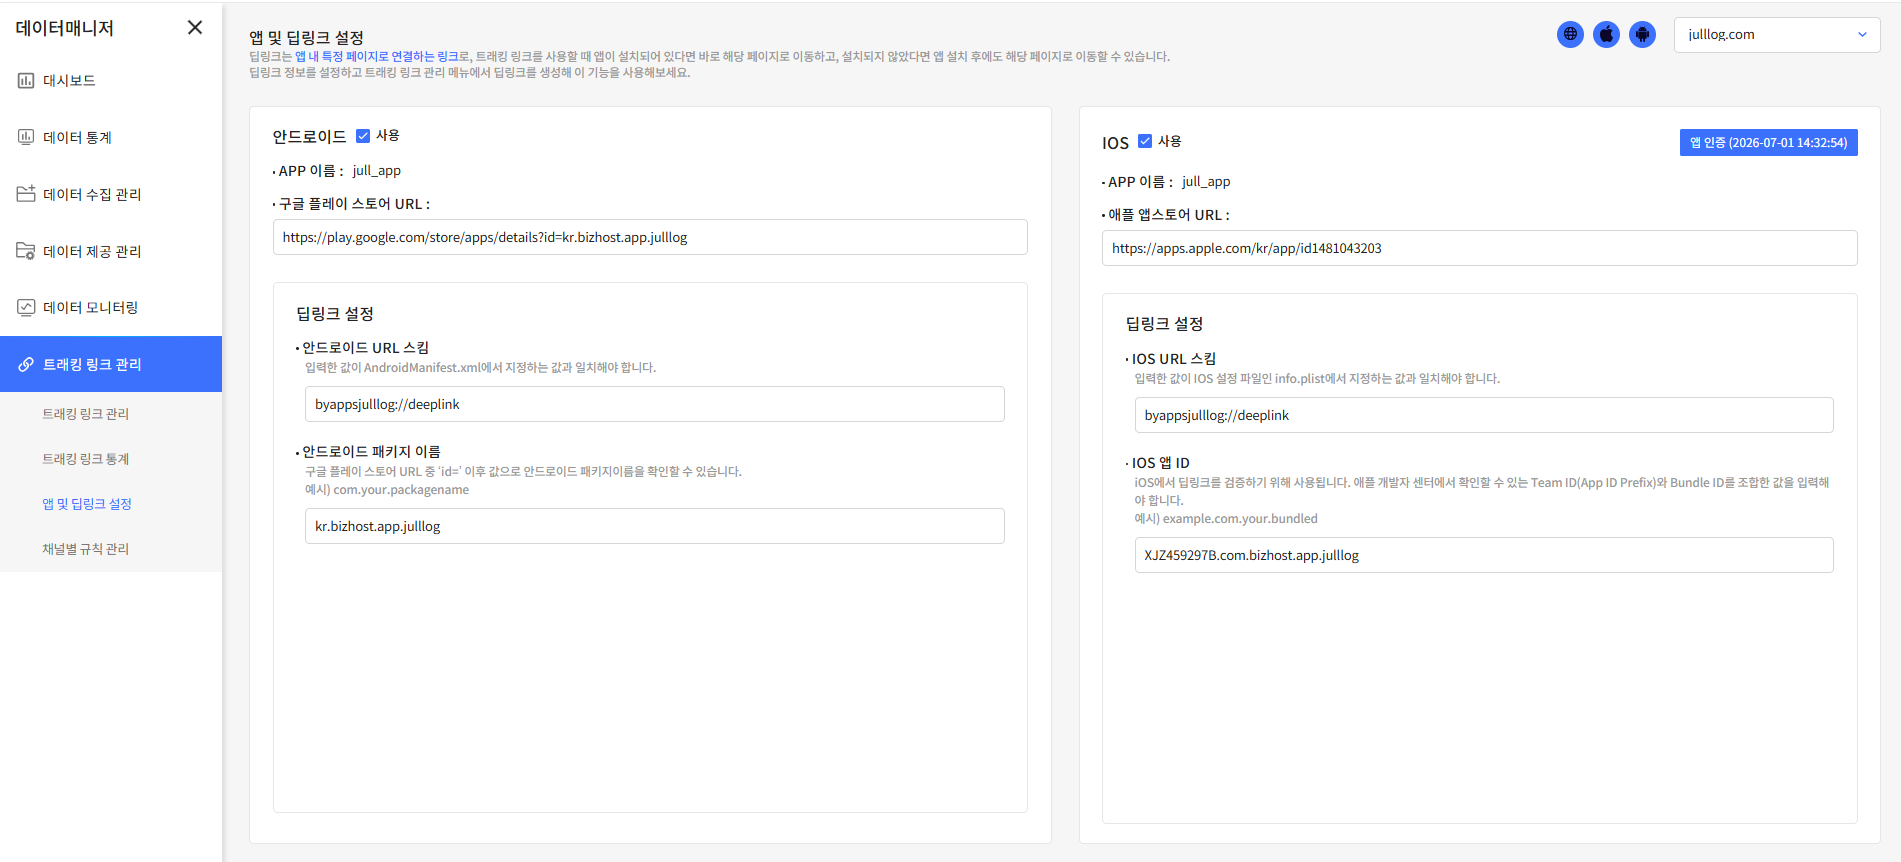Click the IOS APP 이름 value jull_app

[x=1206, y=182]
